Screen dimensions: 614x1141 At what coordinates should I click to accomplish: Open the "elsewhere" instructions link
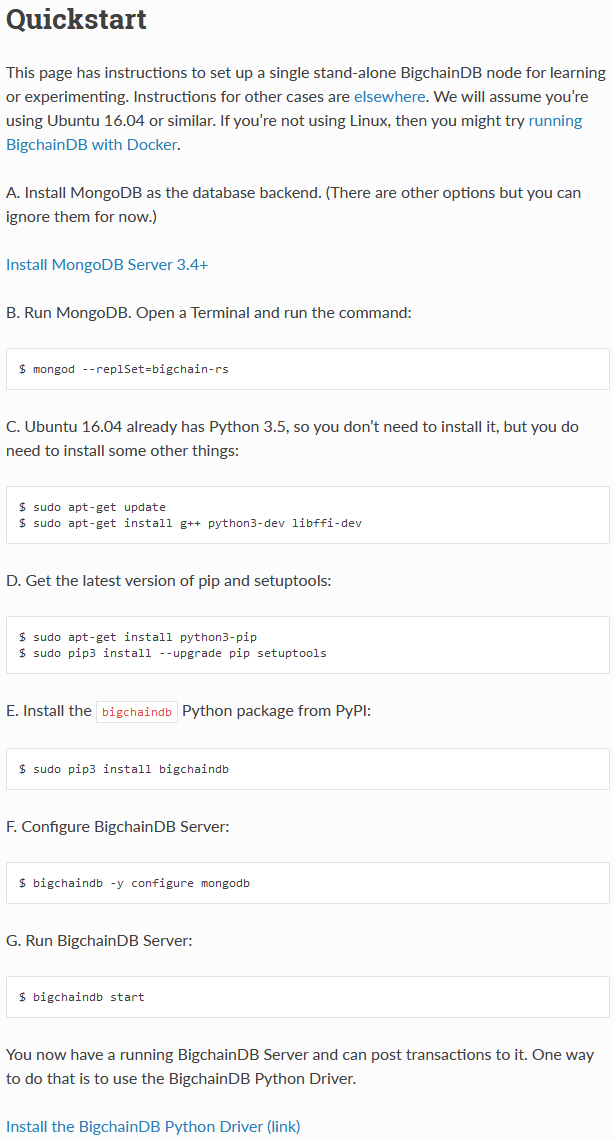(389, 97)
